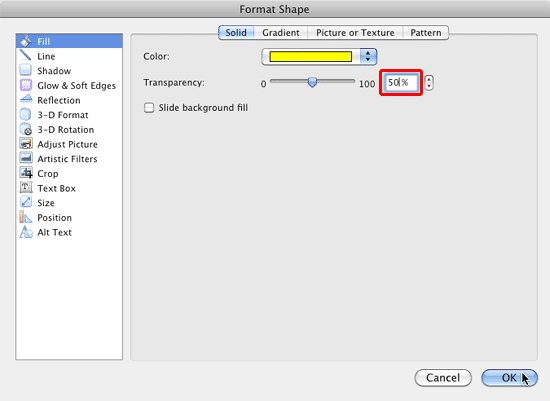
Task: Click the Fill paint bucket icon
Action: pyautogui.click(x=26, y=41)
